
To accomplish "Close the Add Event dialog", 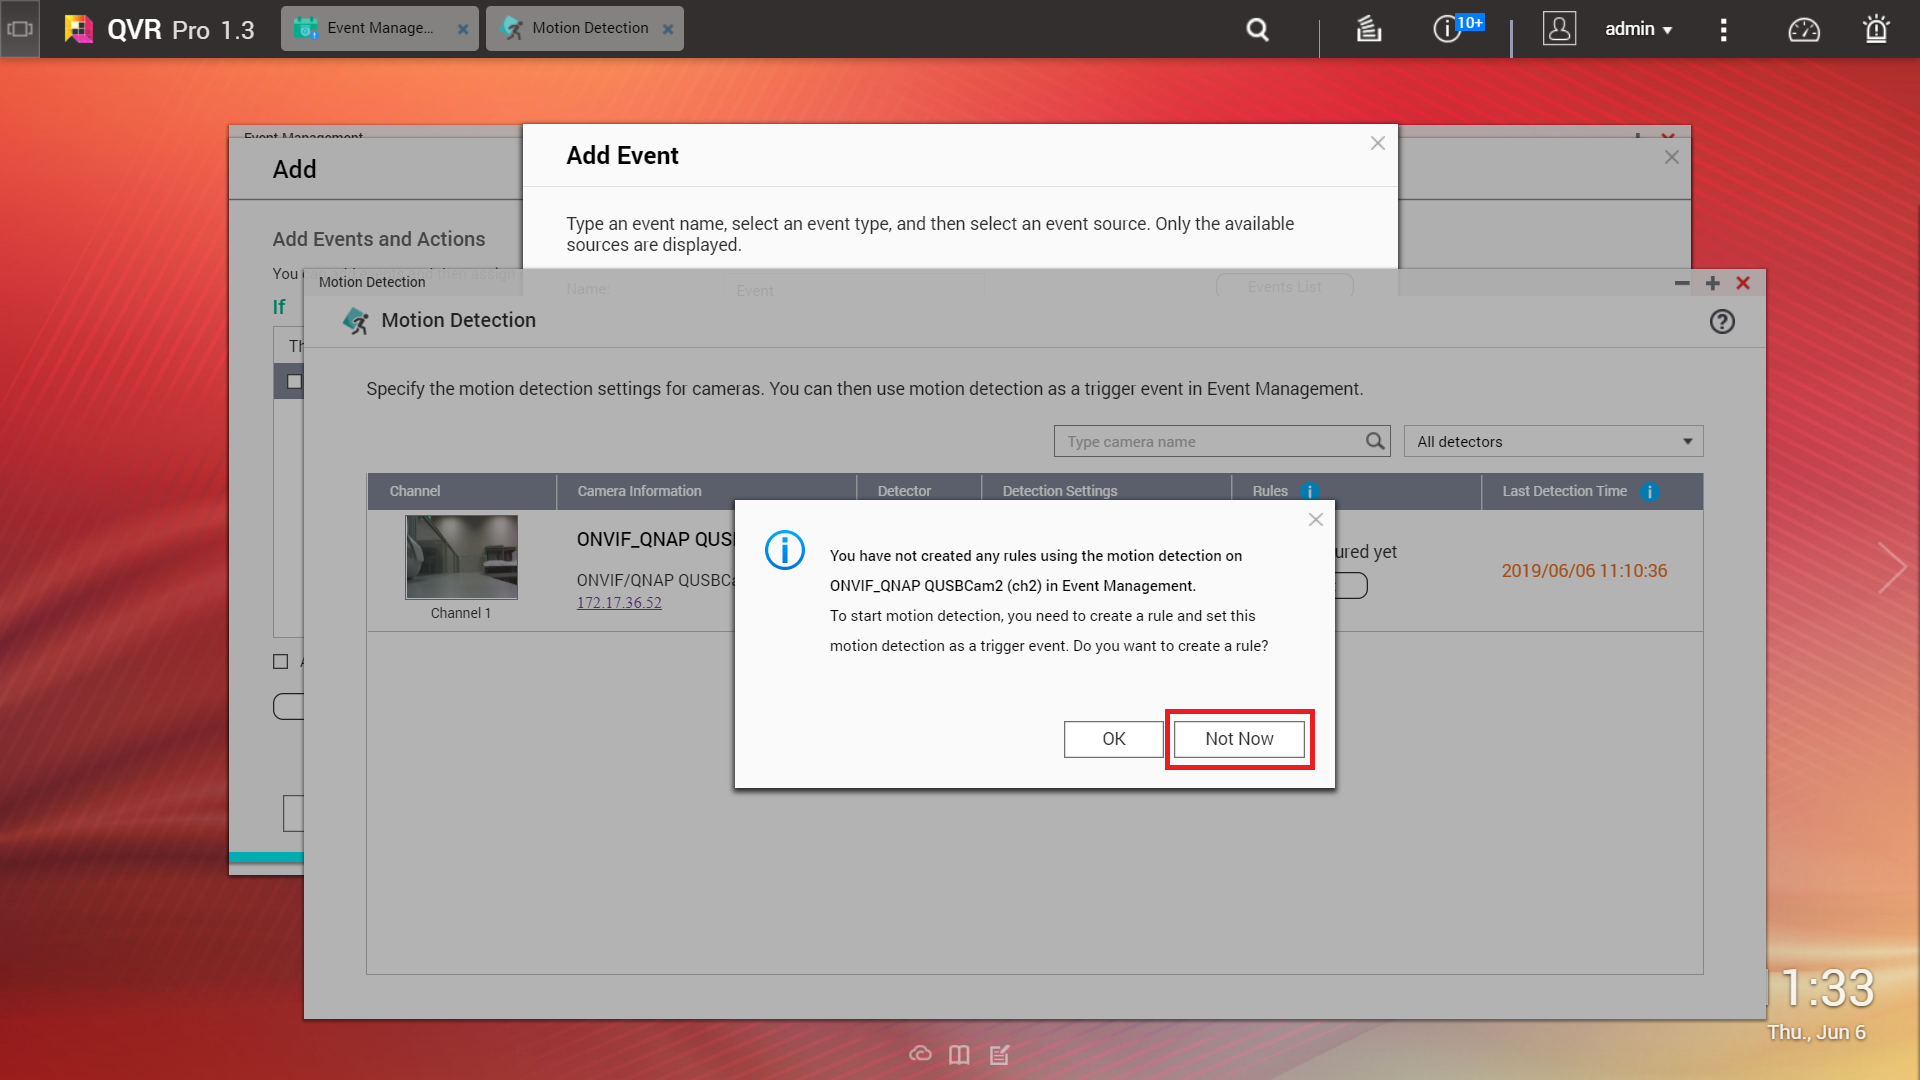I will pos(1377,143).
